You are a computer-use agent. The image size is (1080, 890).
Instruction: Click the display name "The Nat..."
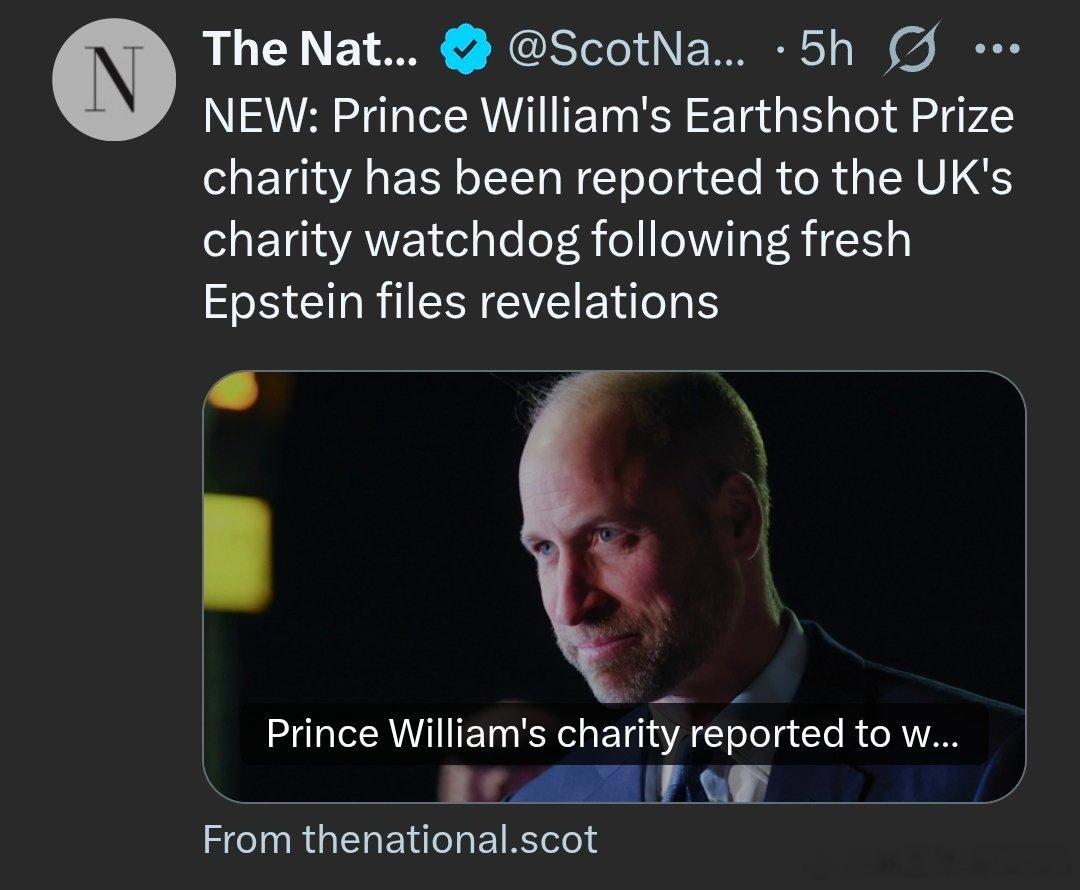tap(310, 50)
